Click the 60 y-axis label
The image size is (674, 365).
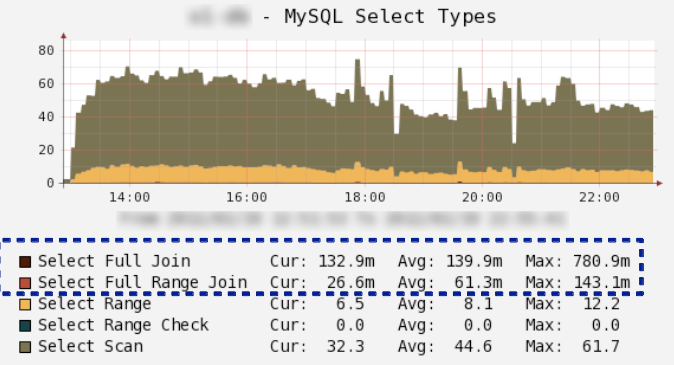click(x=46, y=84)
